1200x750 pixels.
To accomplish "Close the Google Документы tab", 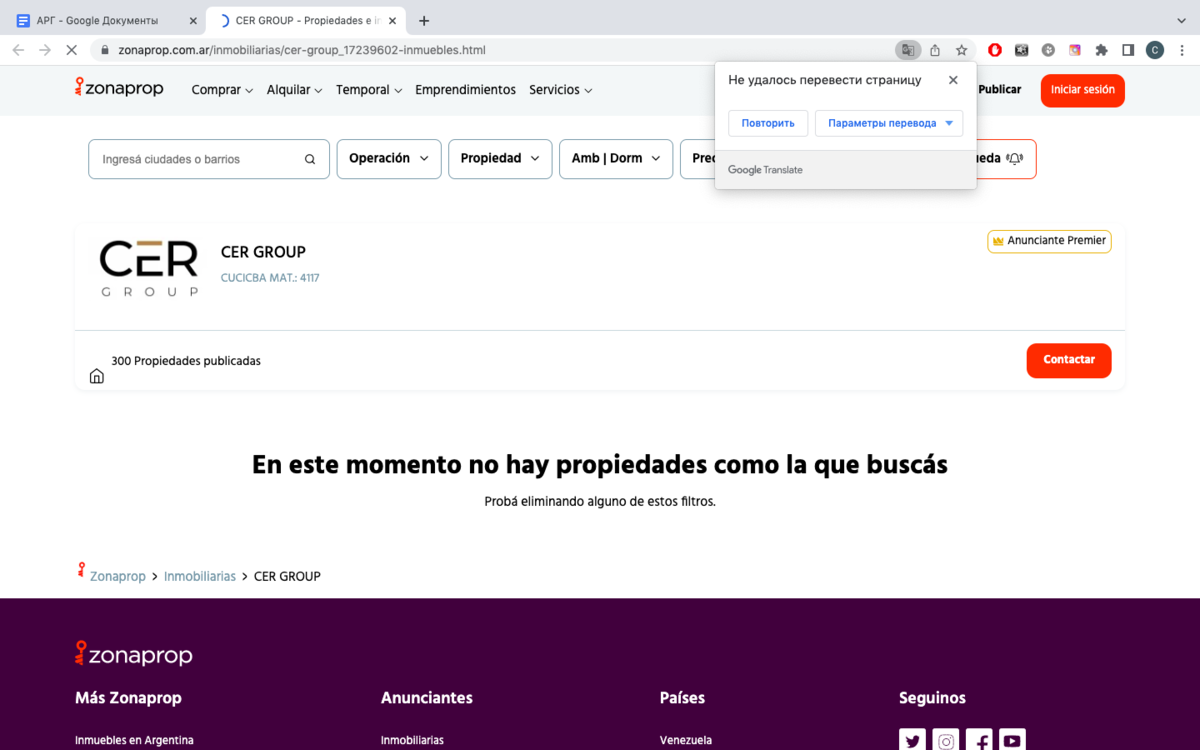I will point(193,20).
